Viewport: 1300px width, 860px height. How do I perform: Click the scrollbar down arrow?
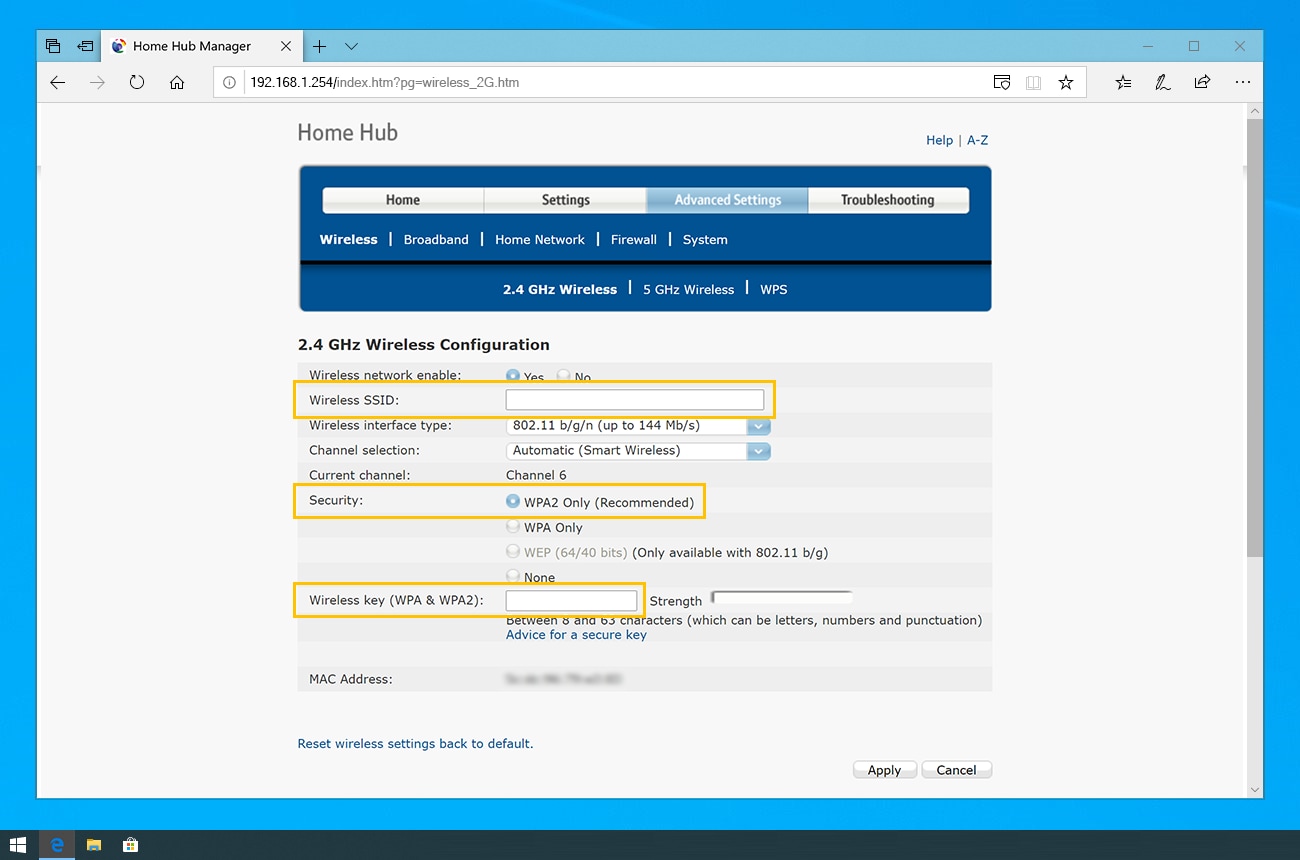tap(1255, 790)
